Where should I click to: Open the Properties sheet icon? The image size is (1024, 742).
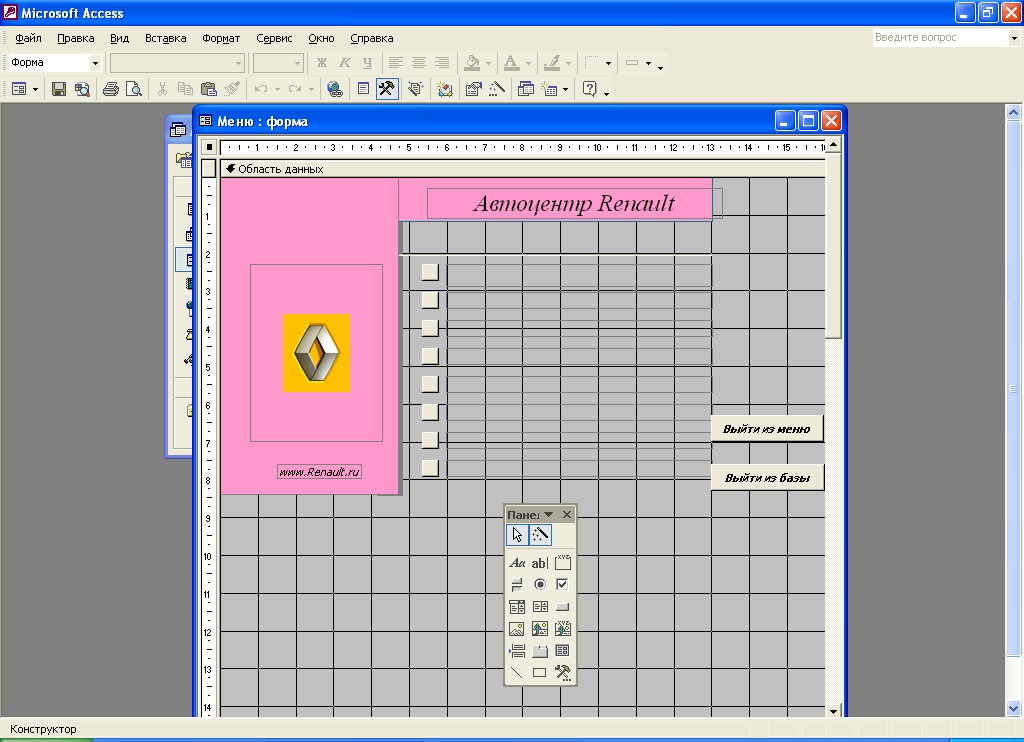click(473, 89)
